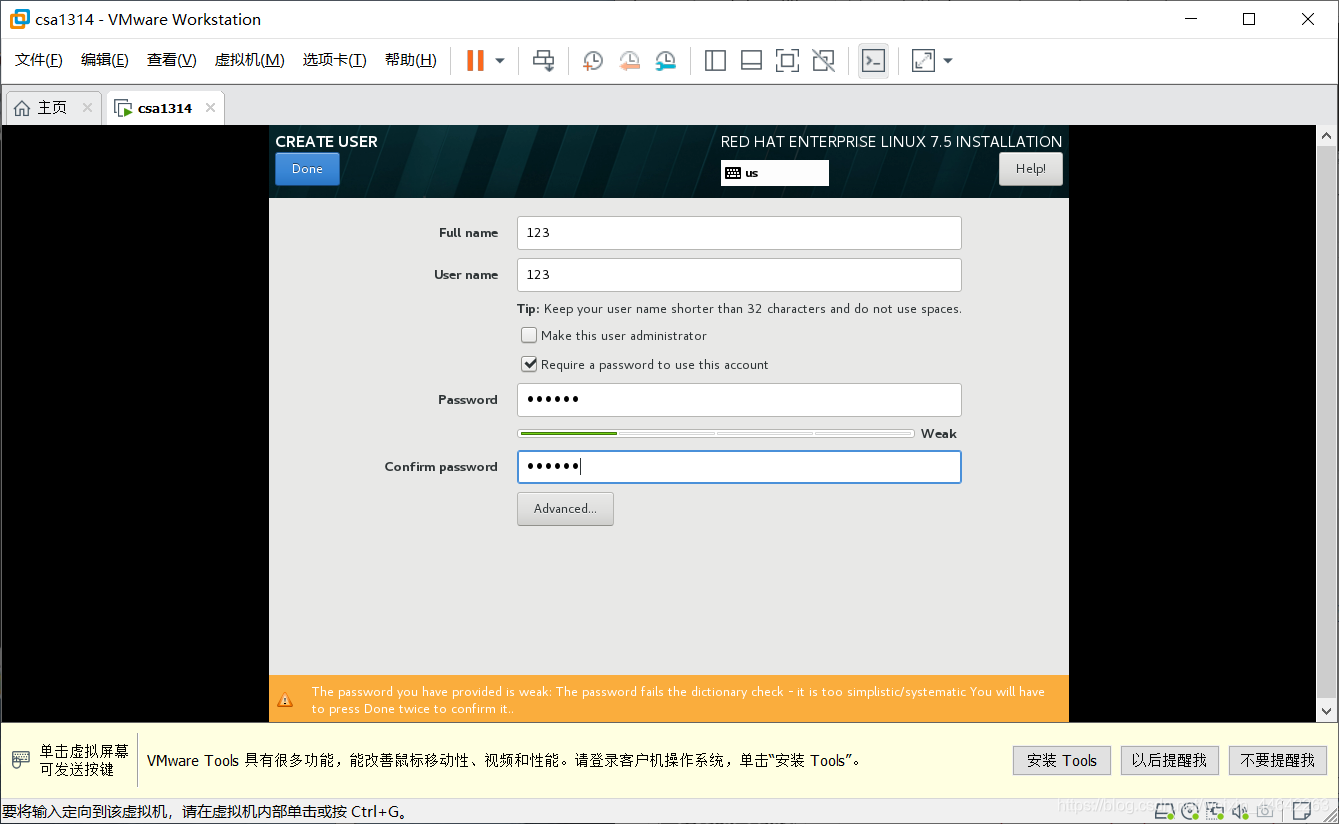Open the 虚拟机(M) menu
The image size is (1339, 824).
[x=249, y=60]
